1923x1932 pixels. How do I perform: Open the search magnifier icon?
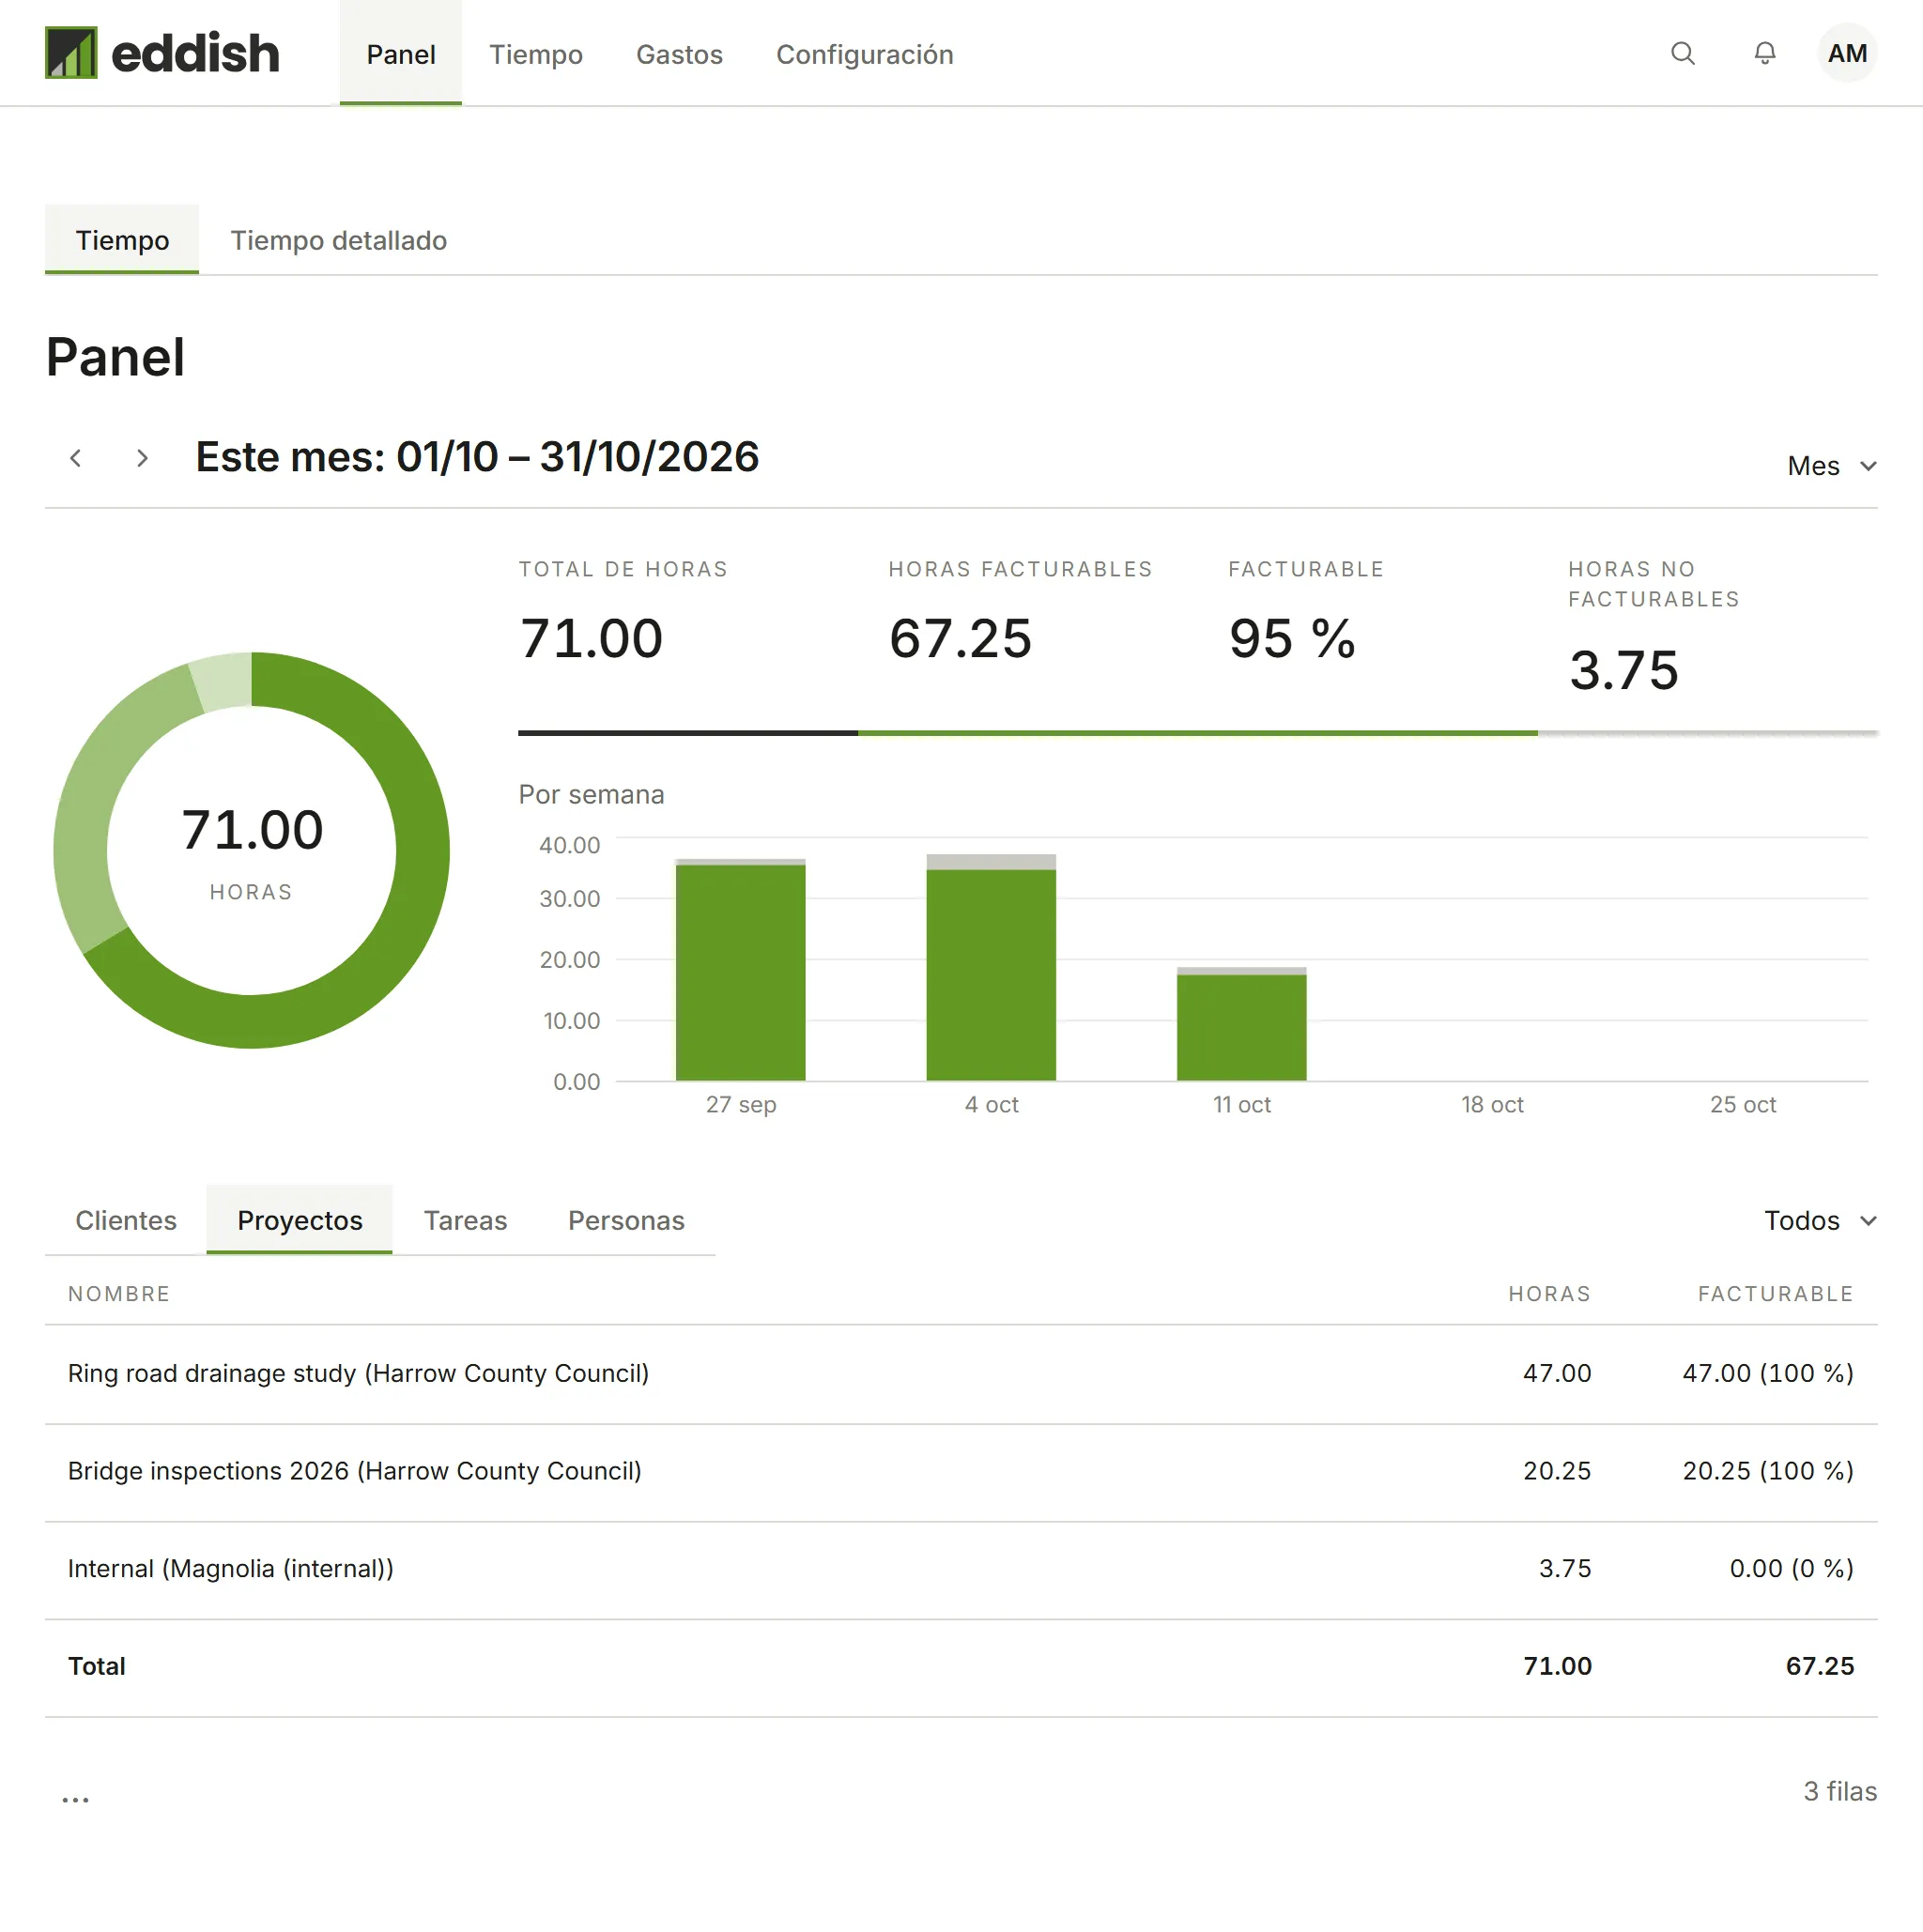coord(1683,53)
